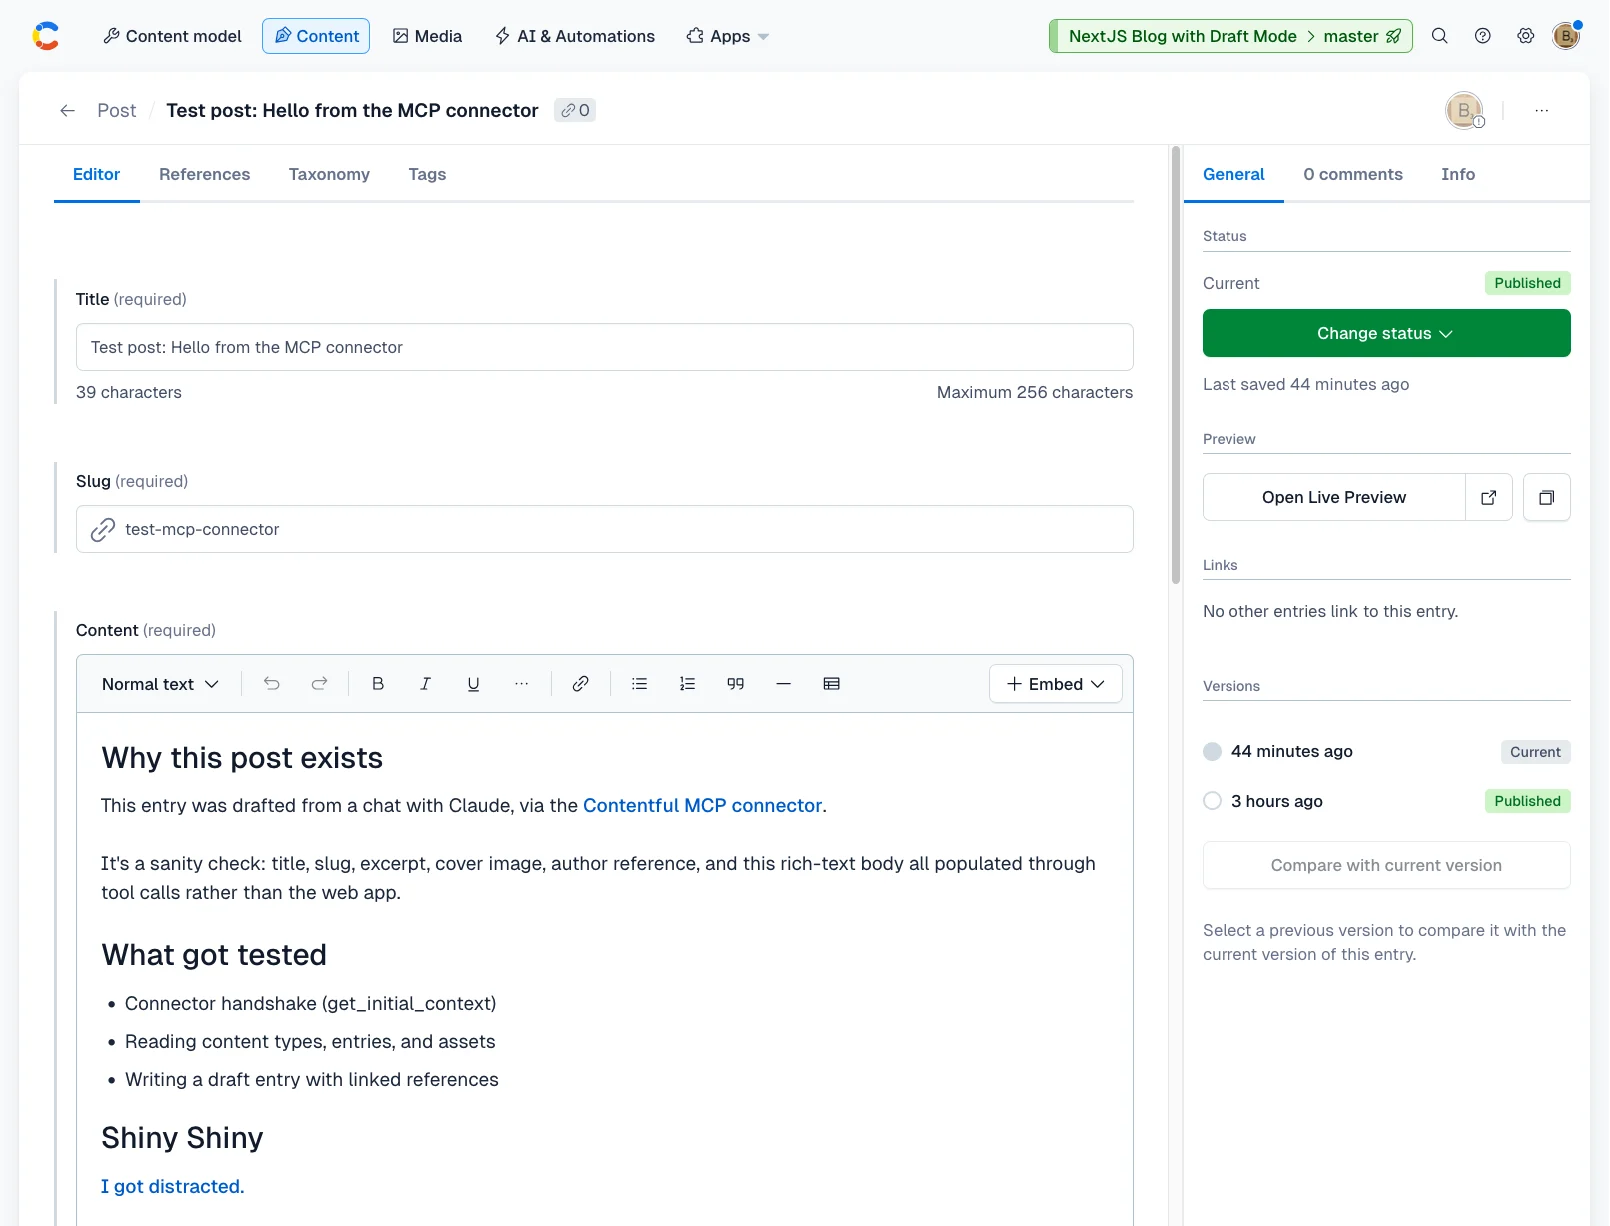Click Compare with current version
This screenshot has height=1226, width=1610.
1387,865
